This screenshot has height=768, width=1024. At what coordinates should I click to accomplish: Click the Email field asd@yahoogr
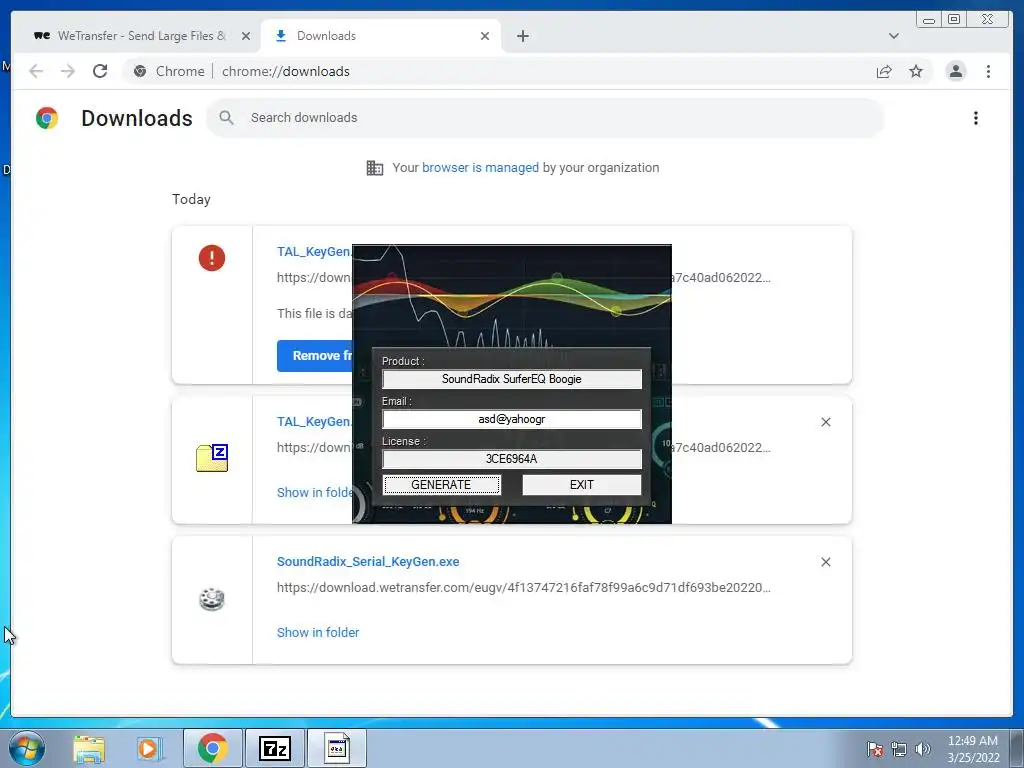point(512,419)
